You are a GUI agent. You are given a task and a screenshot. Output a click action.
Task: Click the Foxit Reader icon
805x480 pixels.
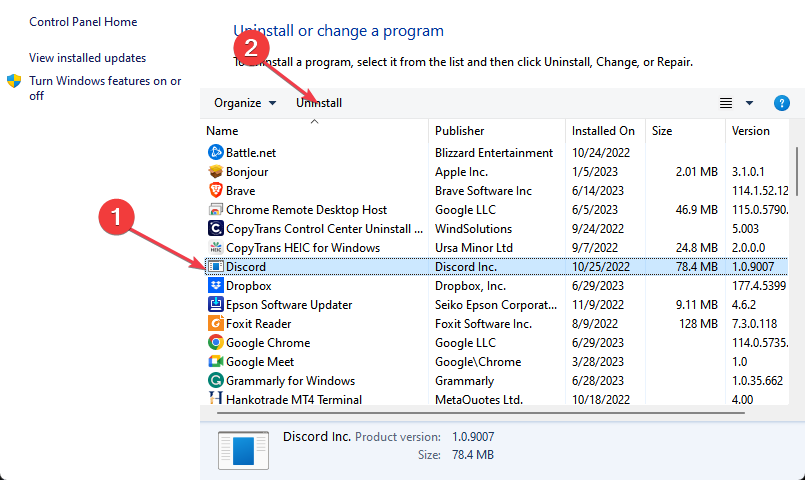[x=215, y=323]
